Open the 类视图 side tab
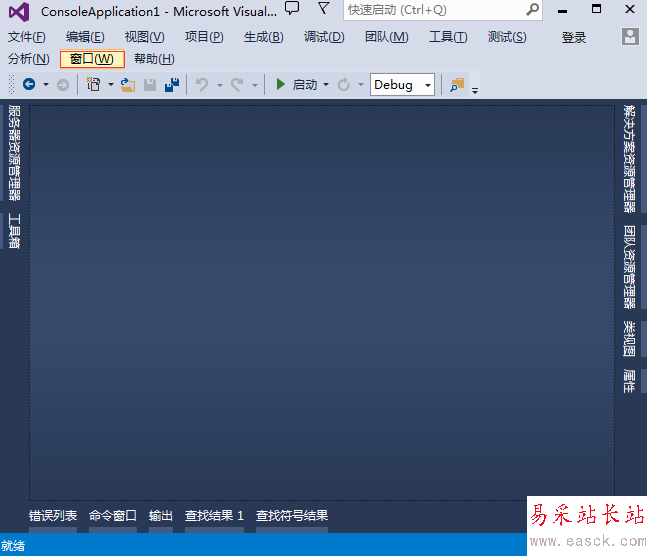The image size is (647, 556). point(629,338)
